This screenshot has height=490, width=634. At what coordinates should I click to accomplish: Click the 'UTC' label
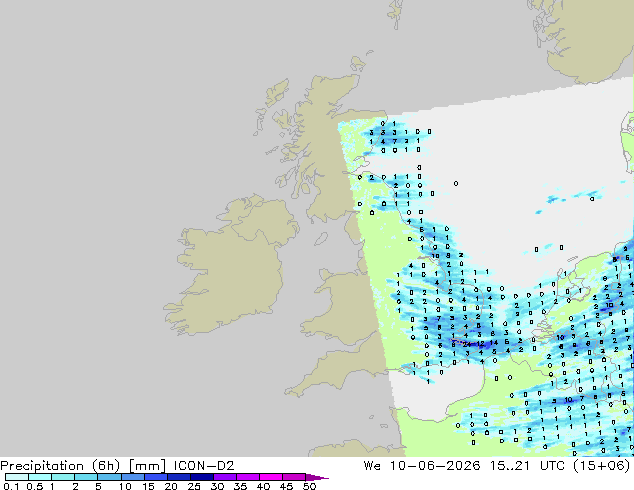click(552, 466)
